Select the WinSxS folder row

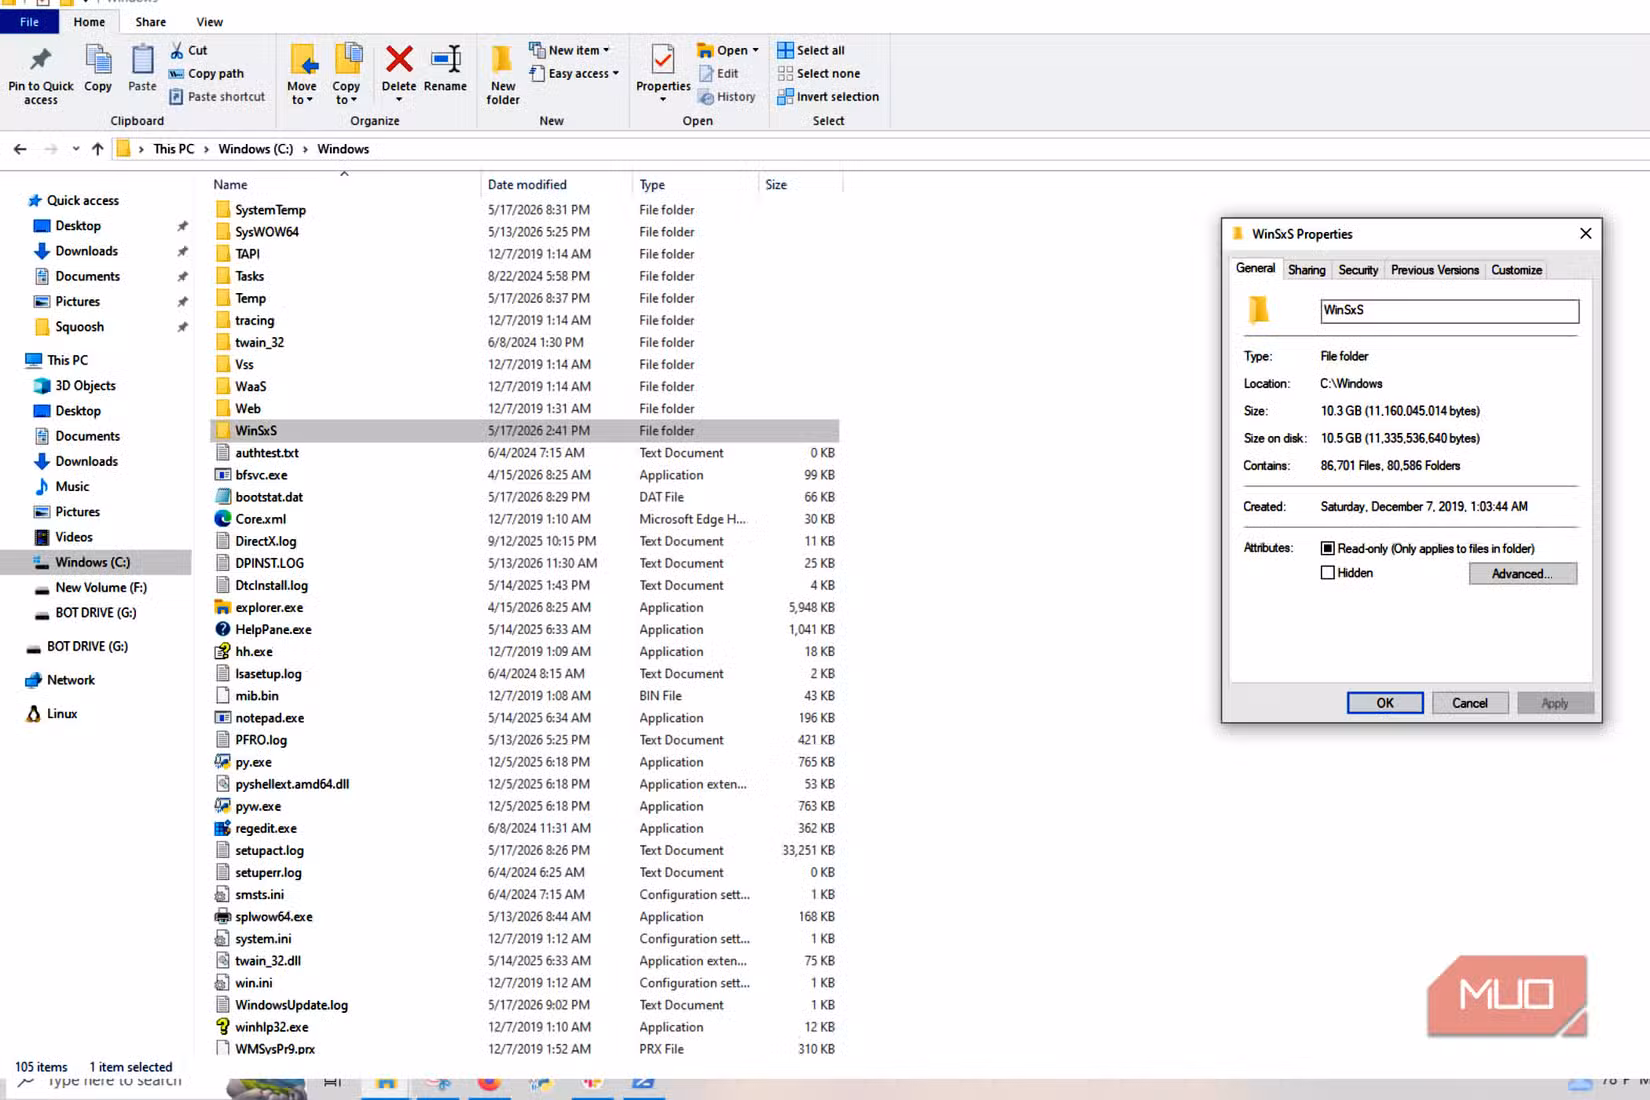(525, 431)
